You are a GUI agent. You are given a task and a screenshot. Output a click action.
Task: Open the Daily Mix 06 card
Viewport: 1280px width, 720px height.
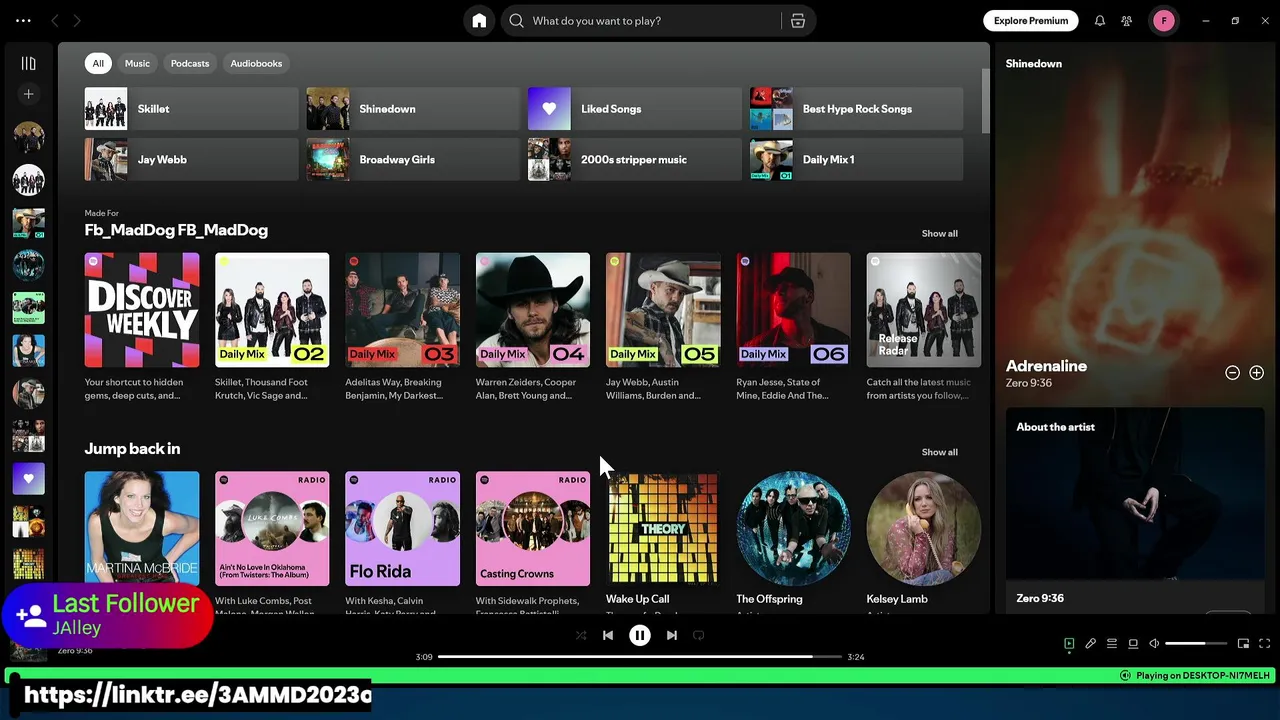tap(793, 327)
